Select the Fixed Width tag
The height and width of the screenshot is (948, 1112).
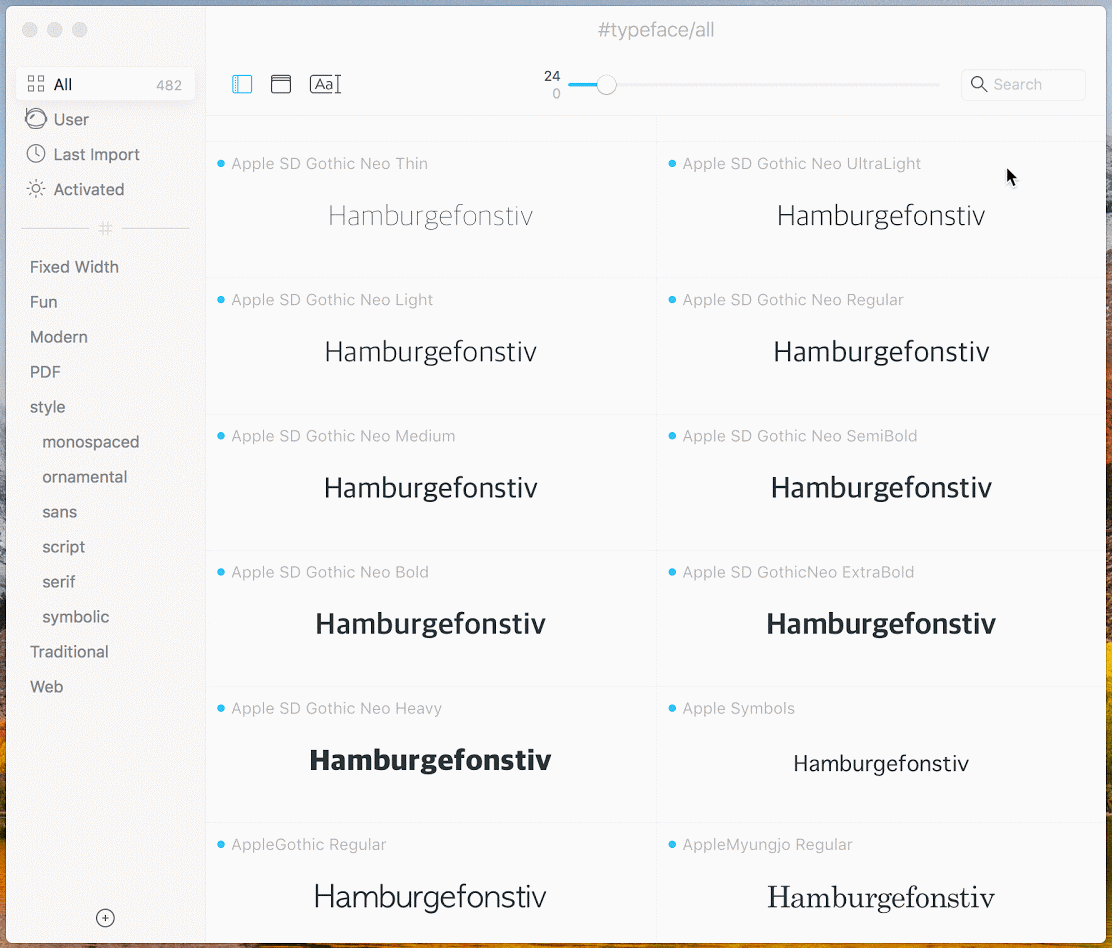pyautogui.click(x=74, y=267)
